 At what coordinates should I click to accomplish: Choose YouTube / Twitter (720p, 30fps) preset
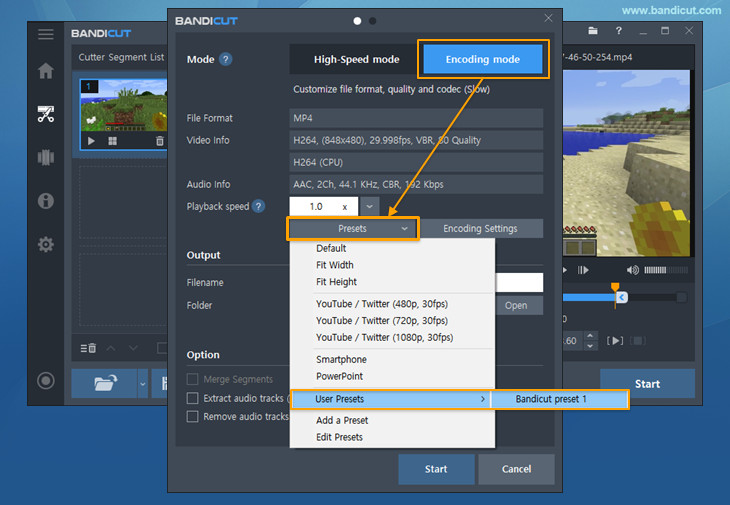[384, 321]
